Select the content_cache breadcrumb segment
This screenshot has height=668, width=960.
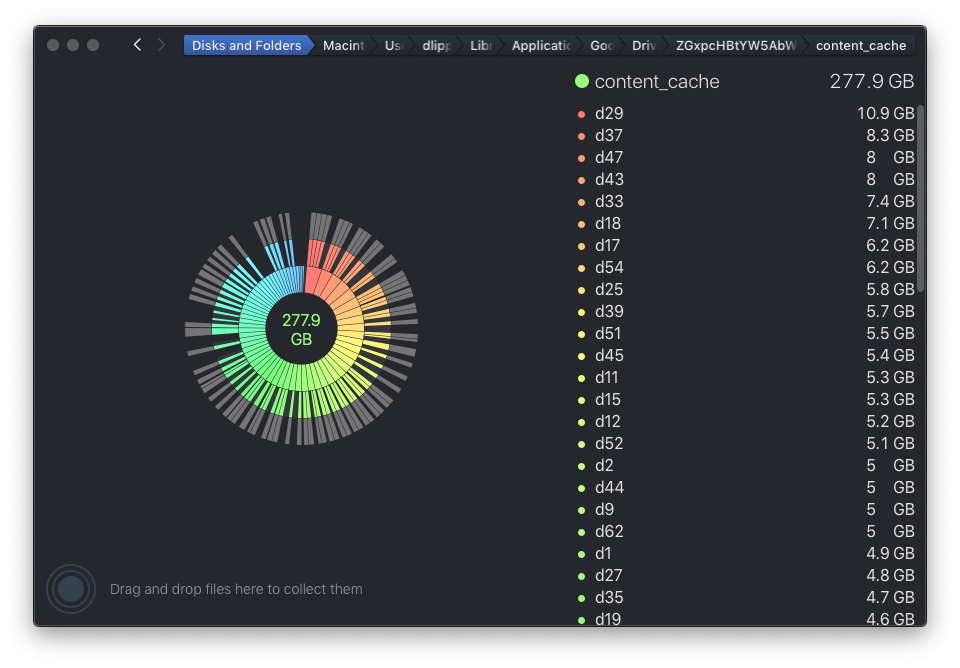860,45
